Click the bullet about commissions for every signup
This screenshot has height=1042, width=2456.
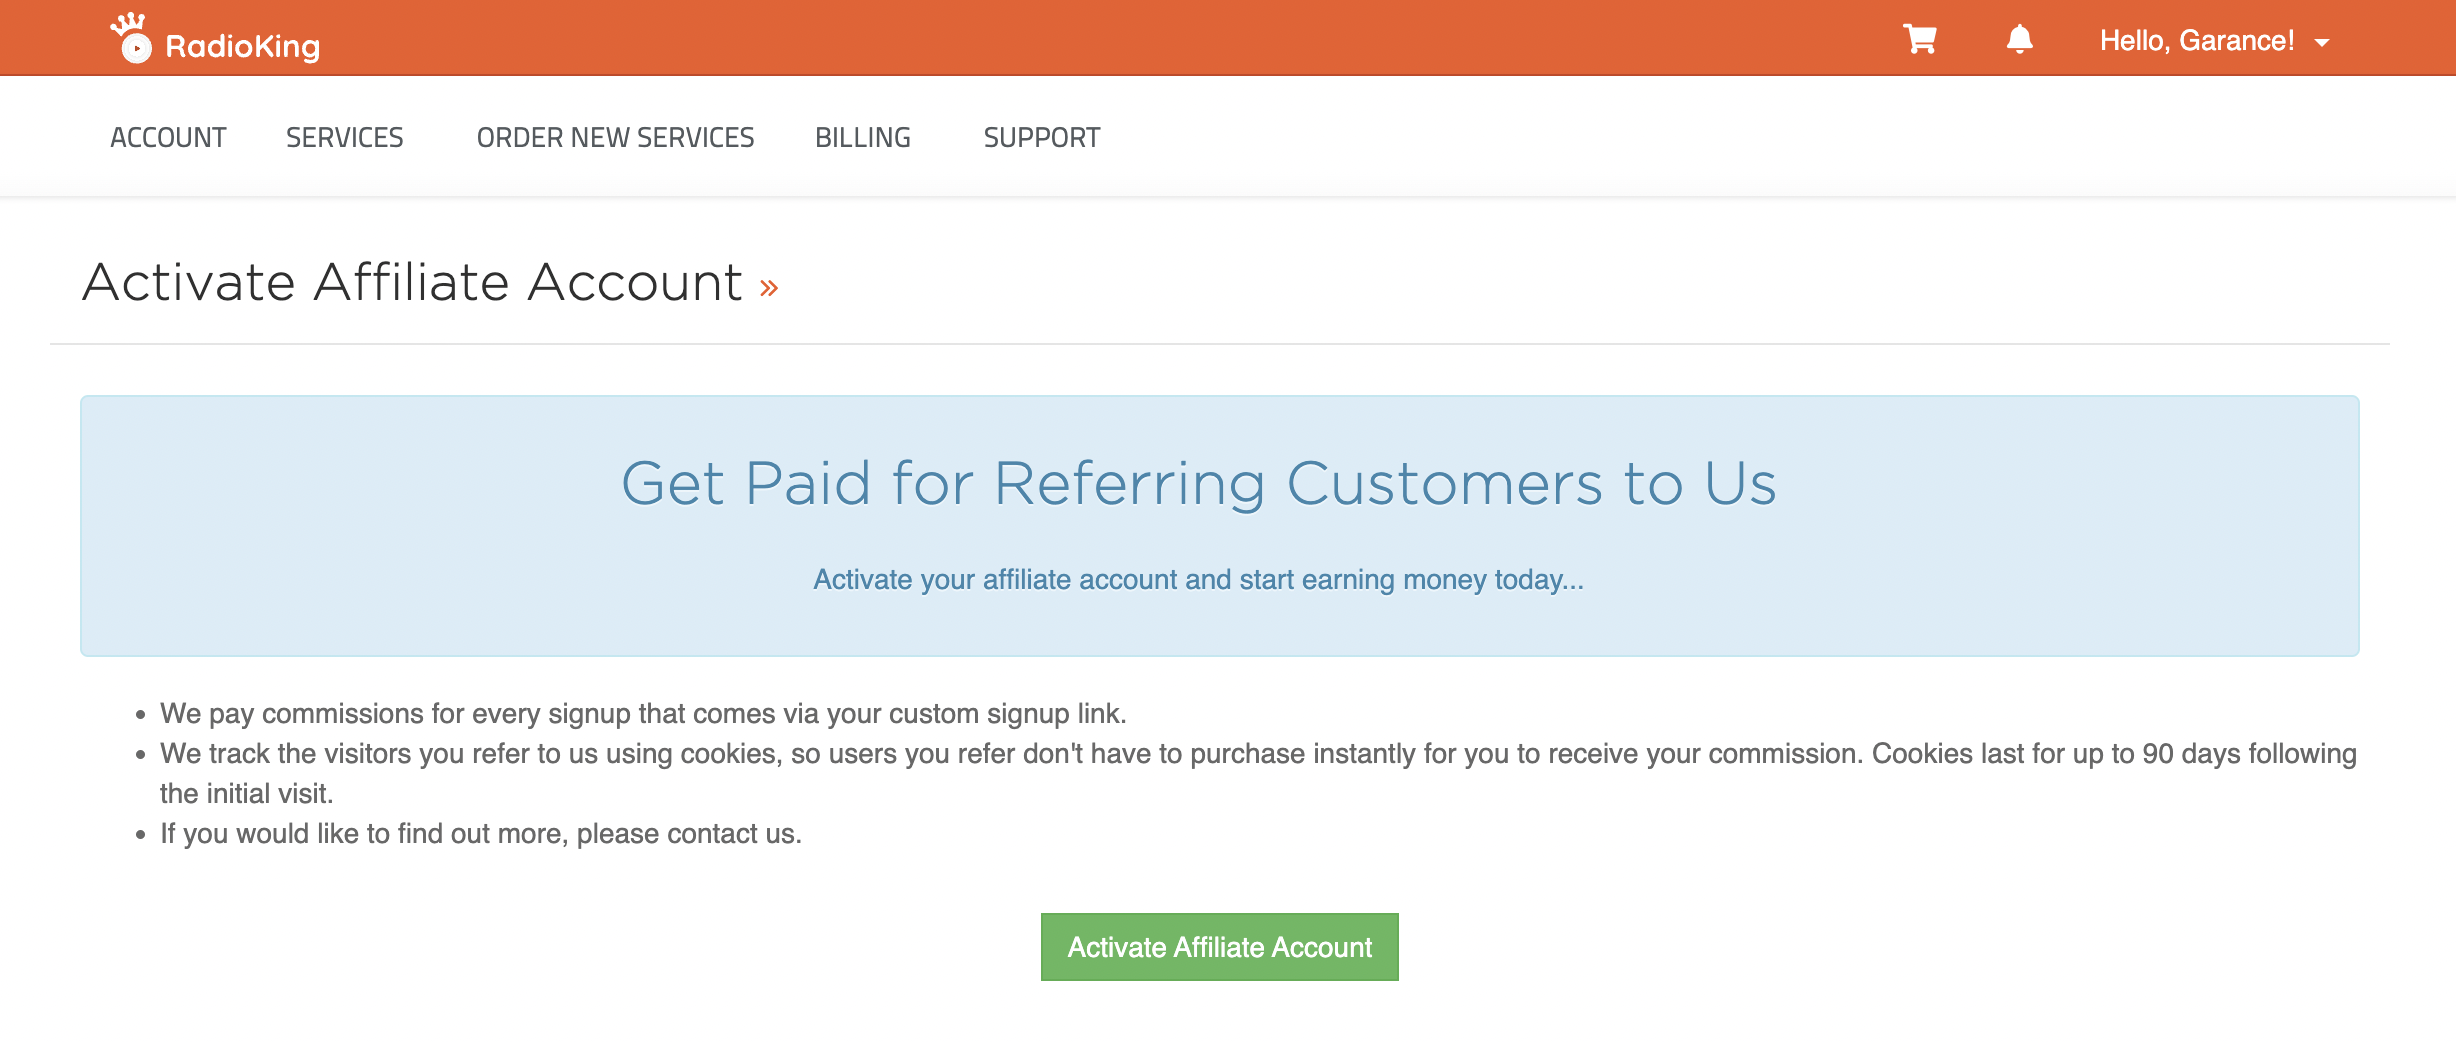643,713
